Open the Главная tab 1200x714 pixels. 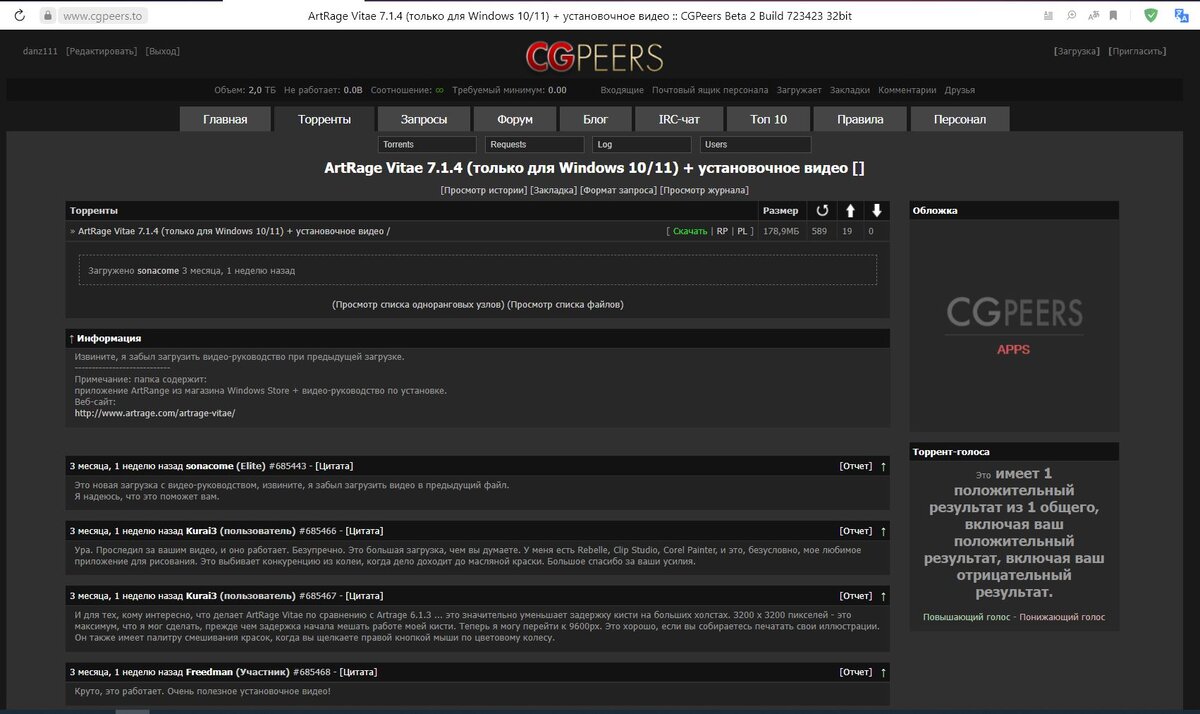(x=225, y=119)
